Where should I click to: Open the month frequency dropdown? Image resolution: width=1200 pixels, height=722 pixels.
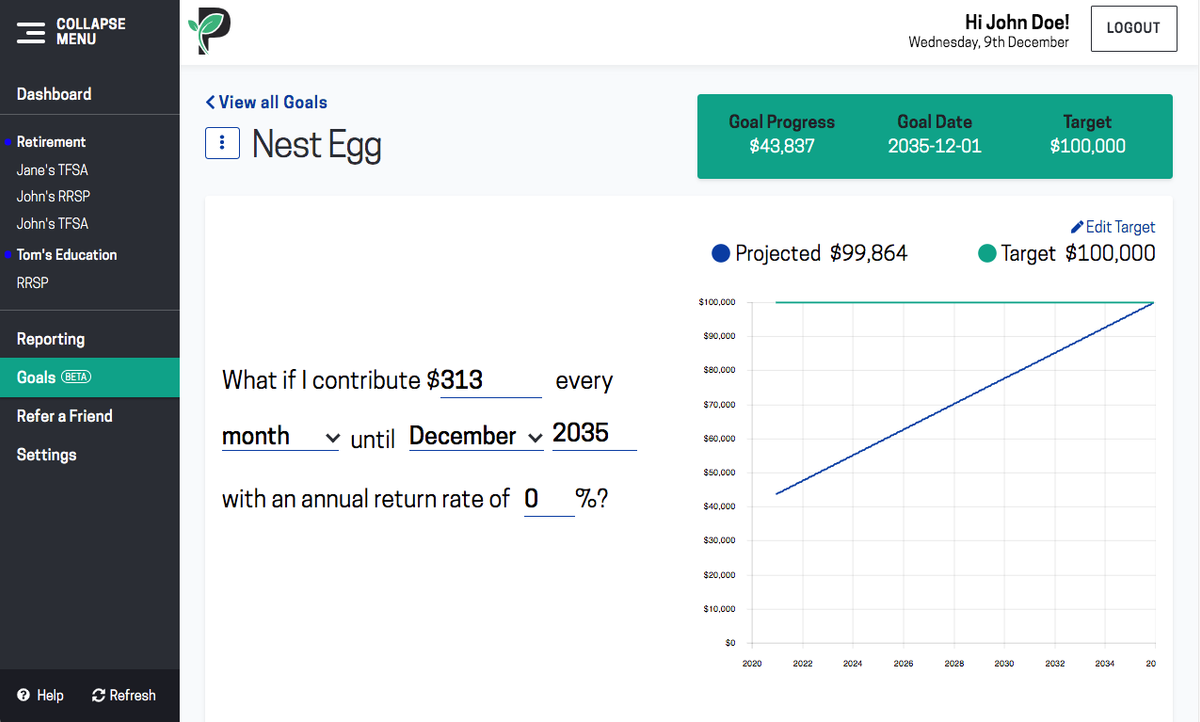tap(280, 437)
